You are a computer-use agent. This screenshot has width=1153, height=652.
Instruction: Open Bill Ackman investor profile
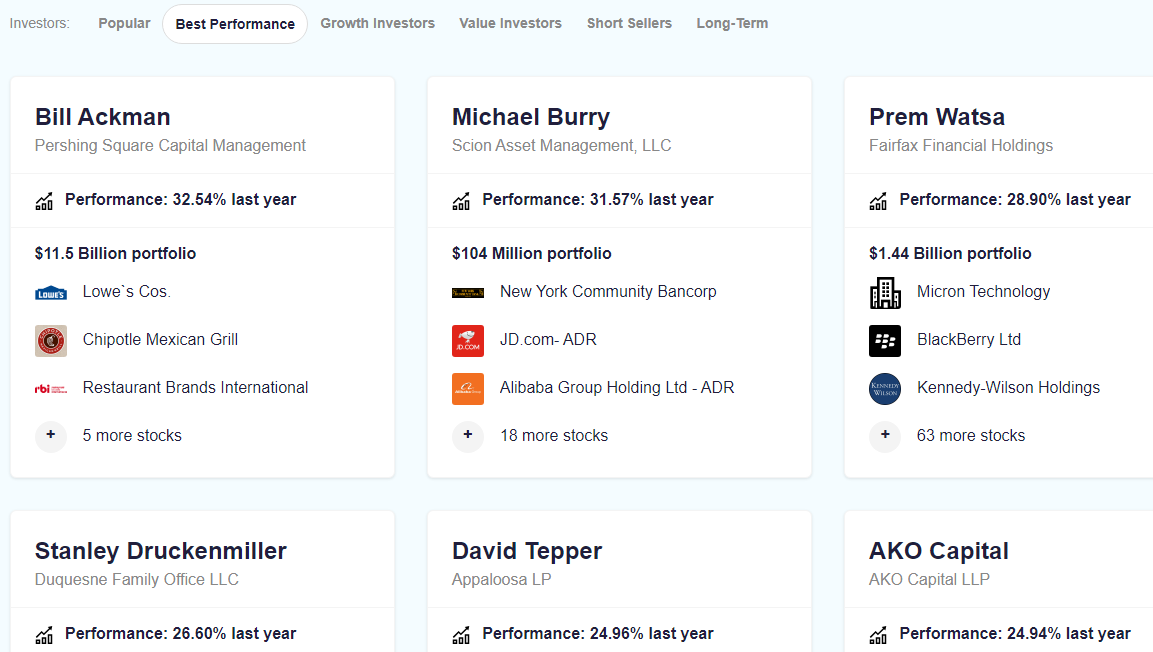coord(103,117)
